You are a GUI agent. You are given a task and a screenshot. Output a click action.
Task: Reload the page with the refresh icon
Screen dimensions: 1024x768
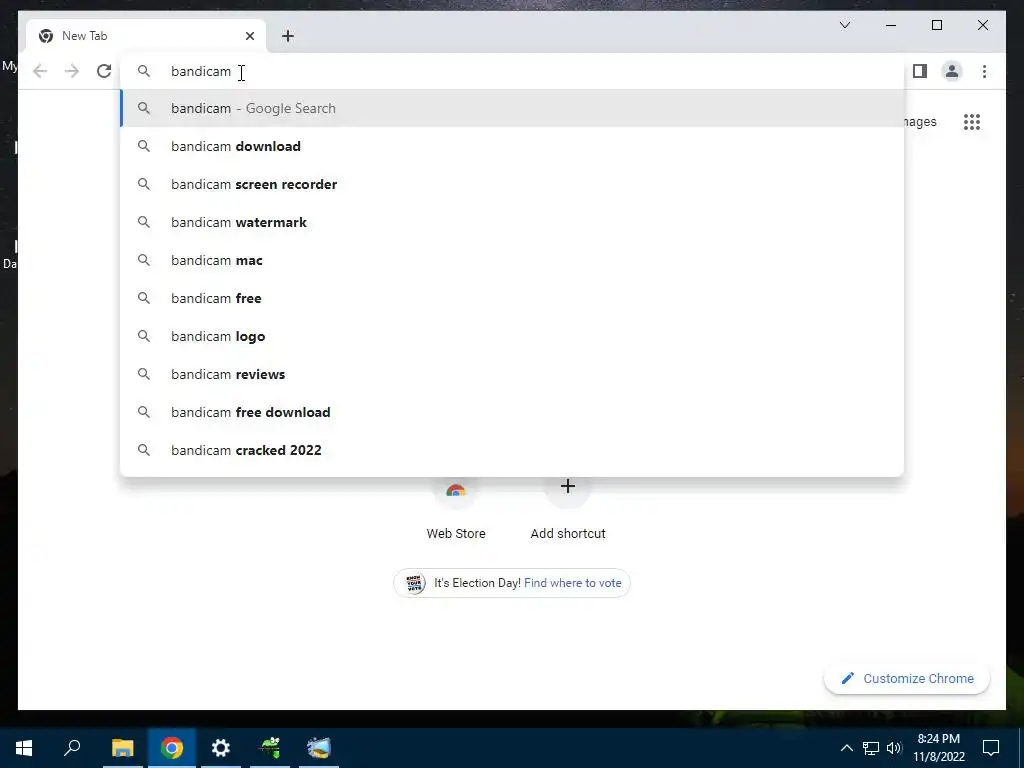pos(104,71)
